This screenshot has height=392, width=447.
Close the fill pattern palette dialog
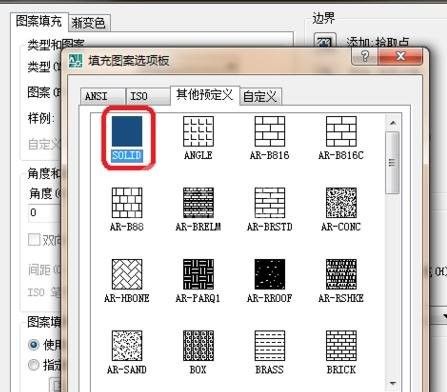point(400,56)
